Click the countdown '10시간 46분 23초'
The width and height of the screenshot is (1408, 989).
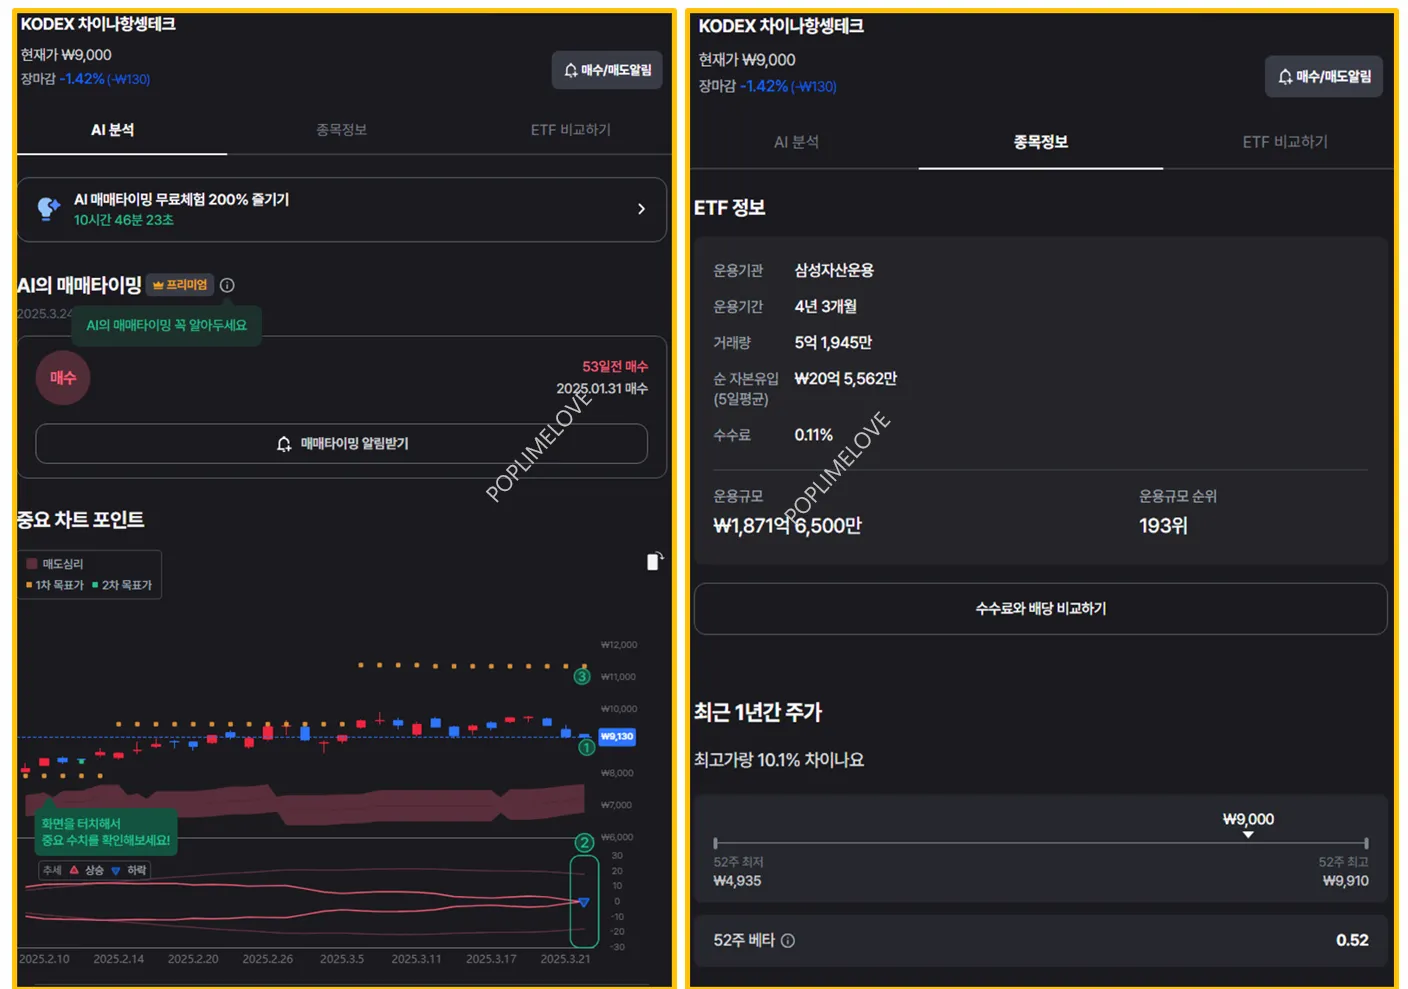click(x=124, y=220)
